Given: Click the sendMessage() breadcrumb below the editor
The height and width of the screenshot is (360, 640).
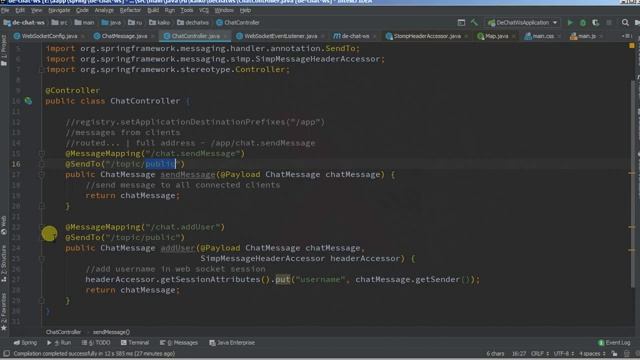Looking at the screenshot, I should click(x=111, y=332).
